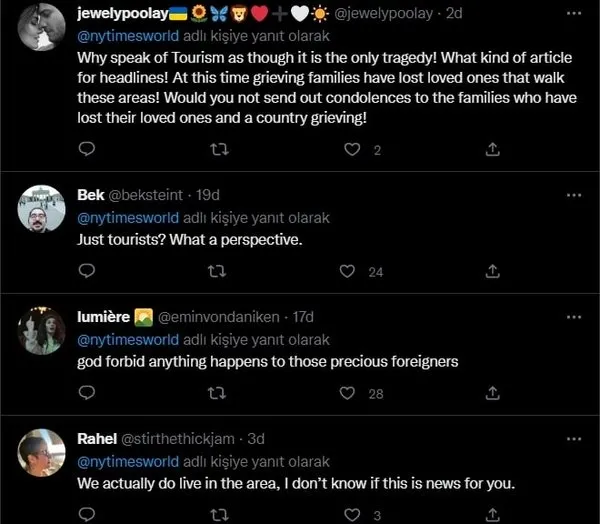Like jewelypoolay's tweet with 2 likes
Screen dimensions: 600x524
click(351, 149)
